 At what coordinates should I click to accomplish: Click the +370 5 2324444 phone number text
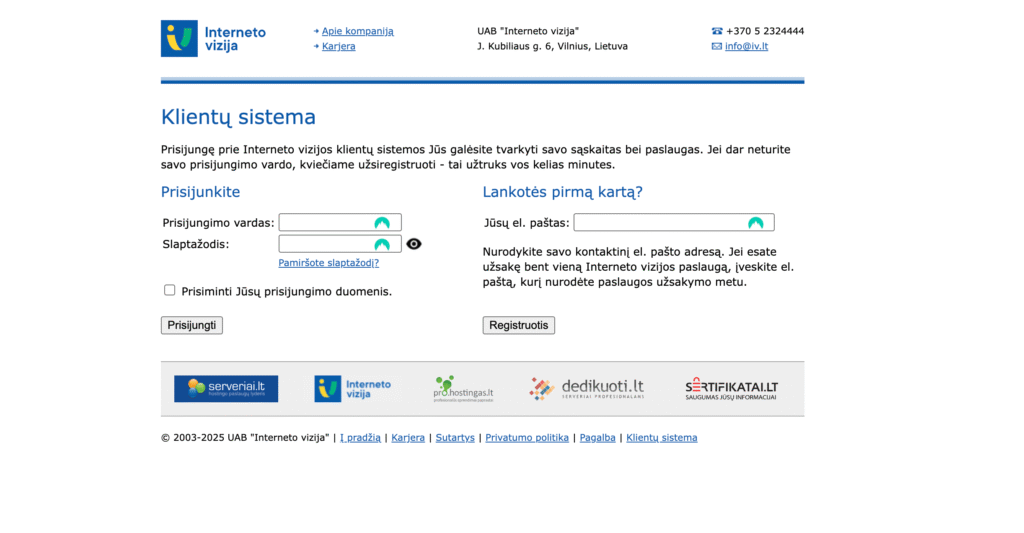[765, 31]
